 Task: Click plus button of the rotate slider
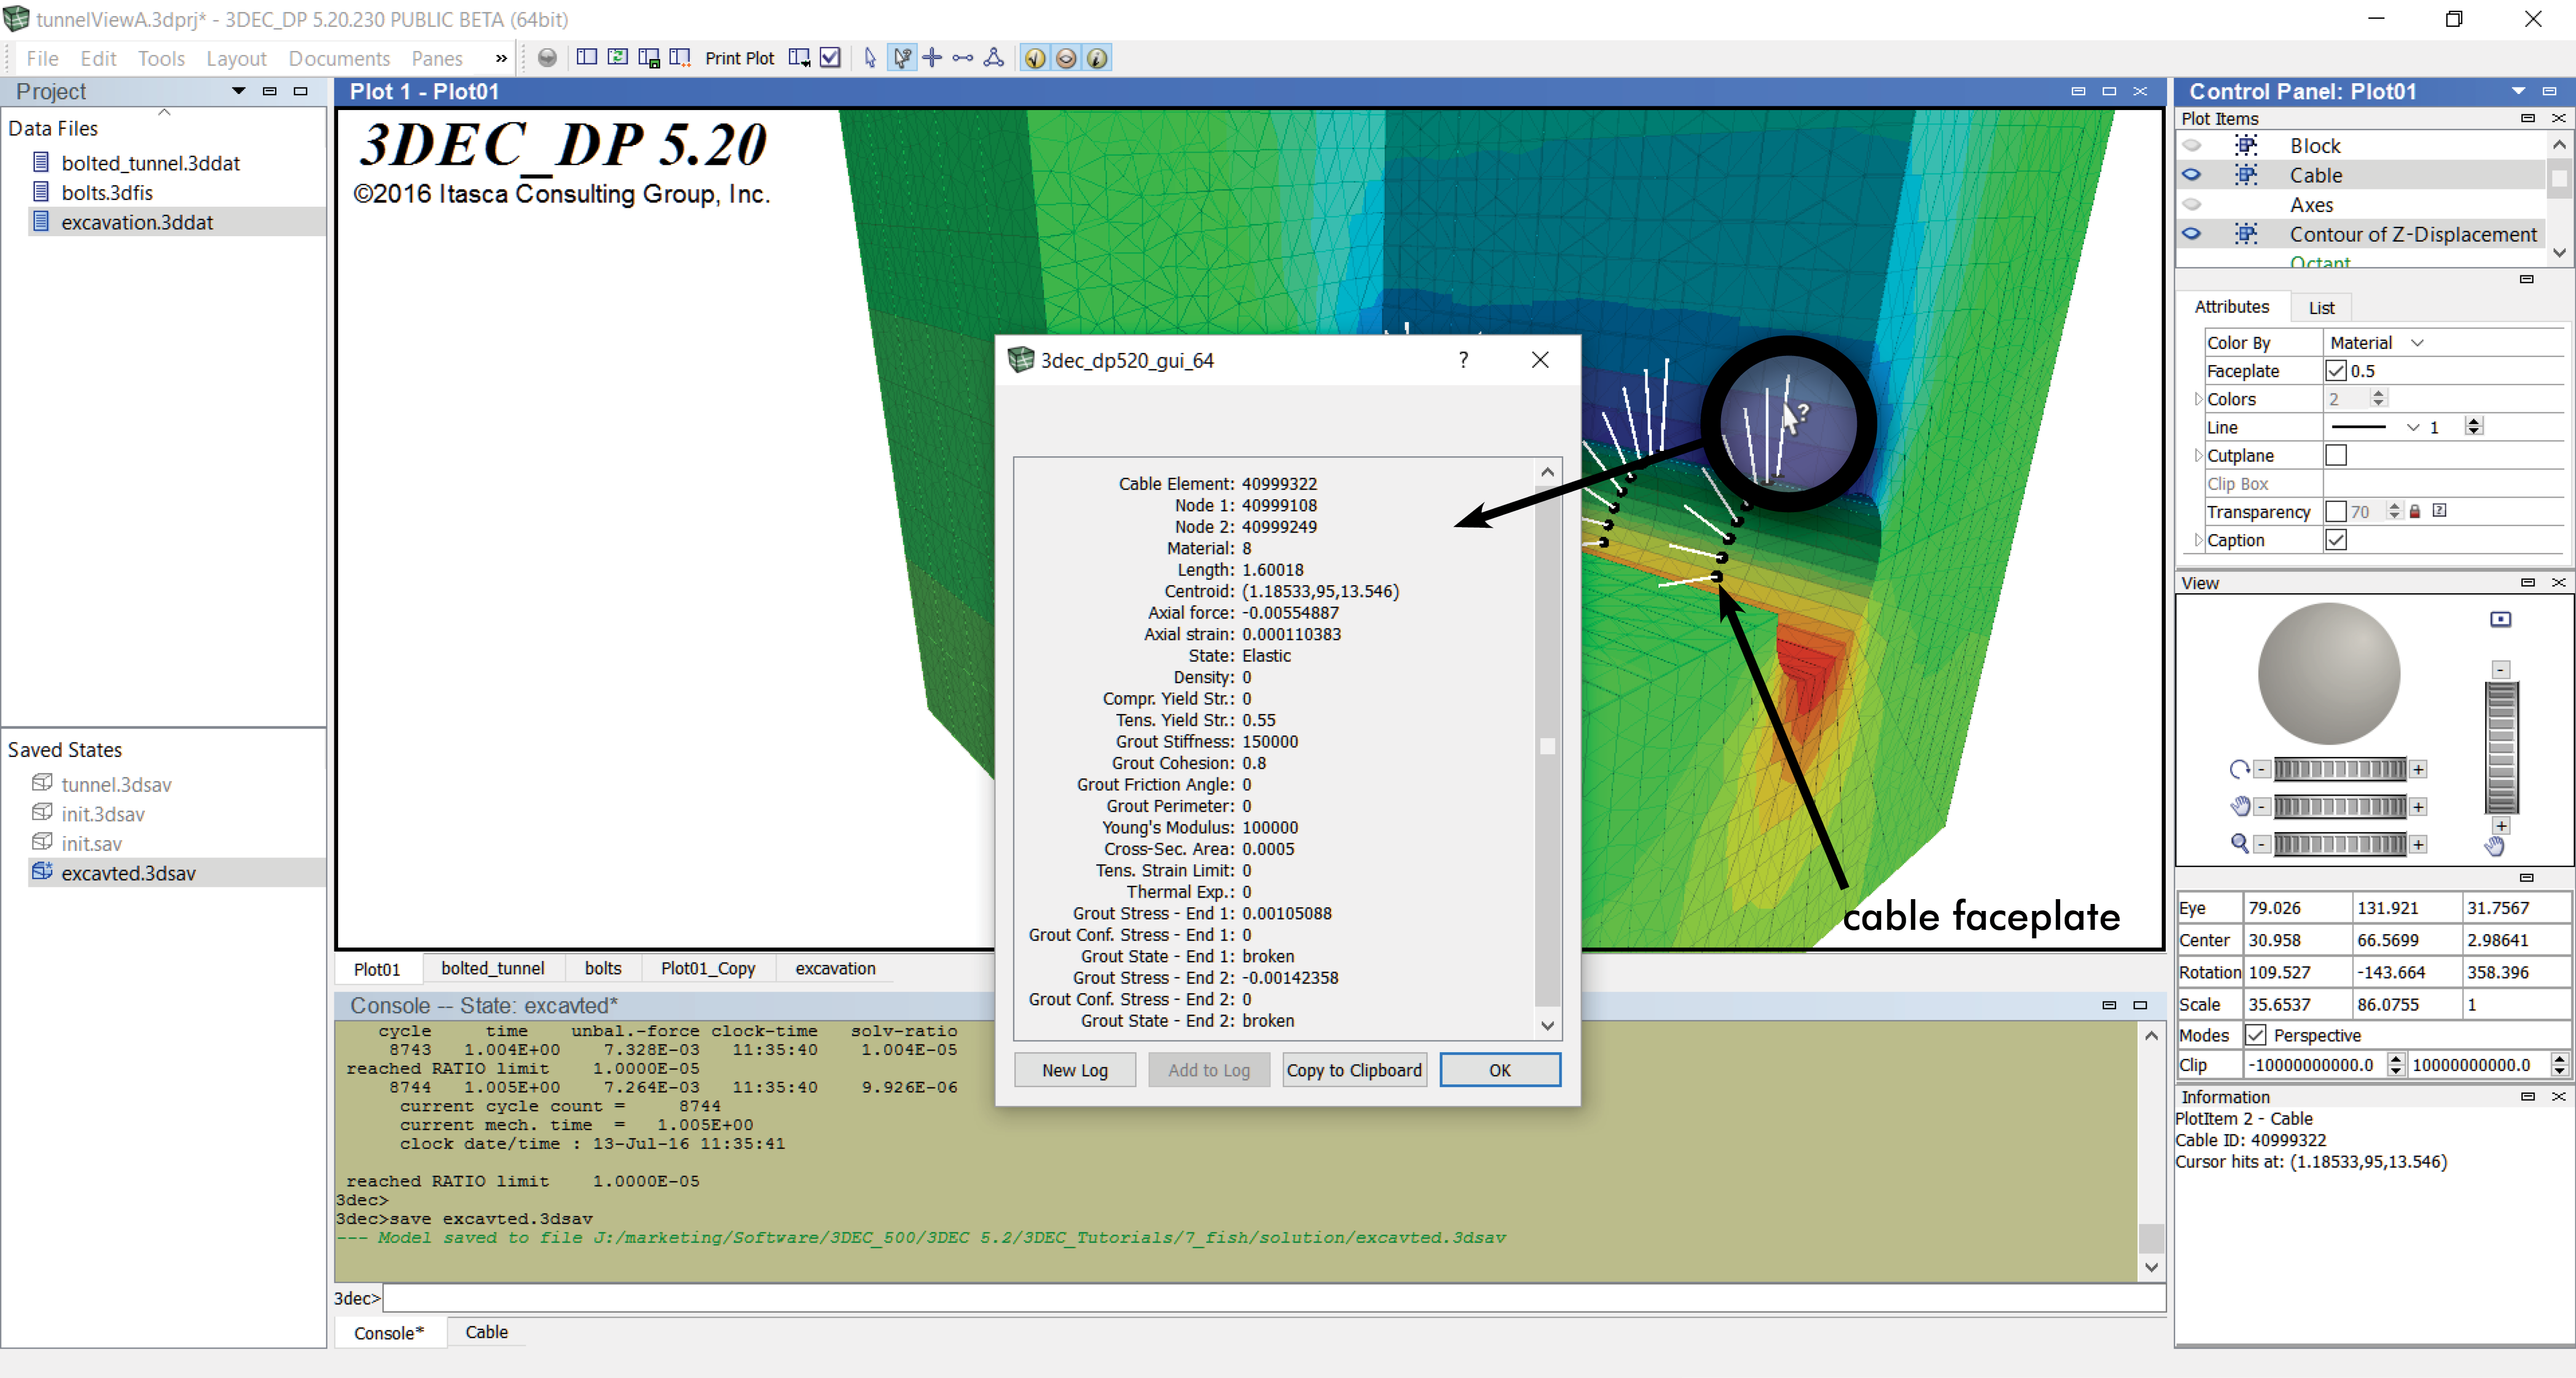(2418, 769)
